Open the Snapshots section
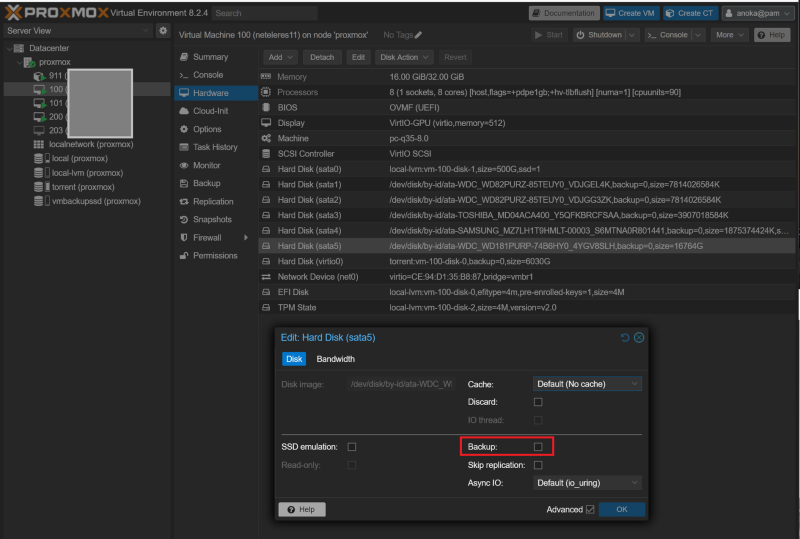The width and height of the screenshot is (800, 539). click(216, 219)
